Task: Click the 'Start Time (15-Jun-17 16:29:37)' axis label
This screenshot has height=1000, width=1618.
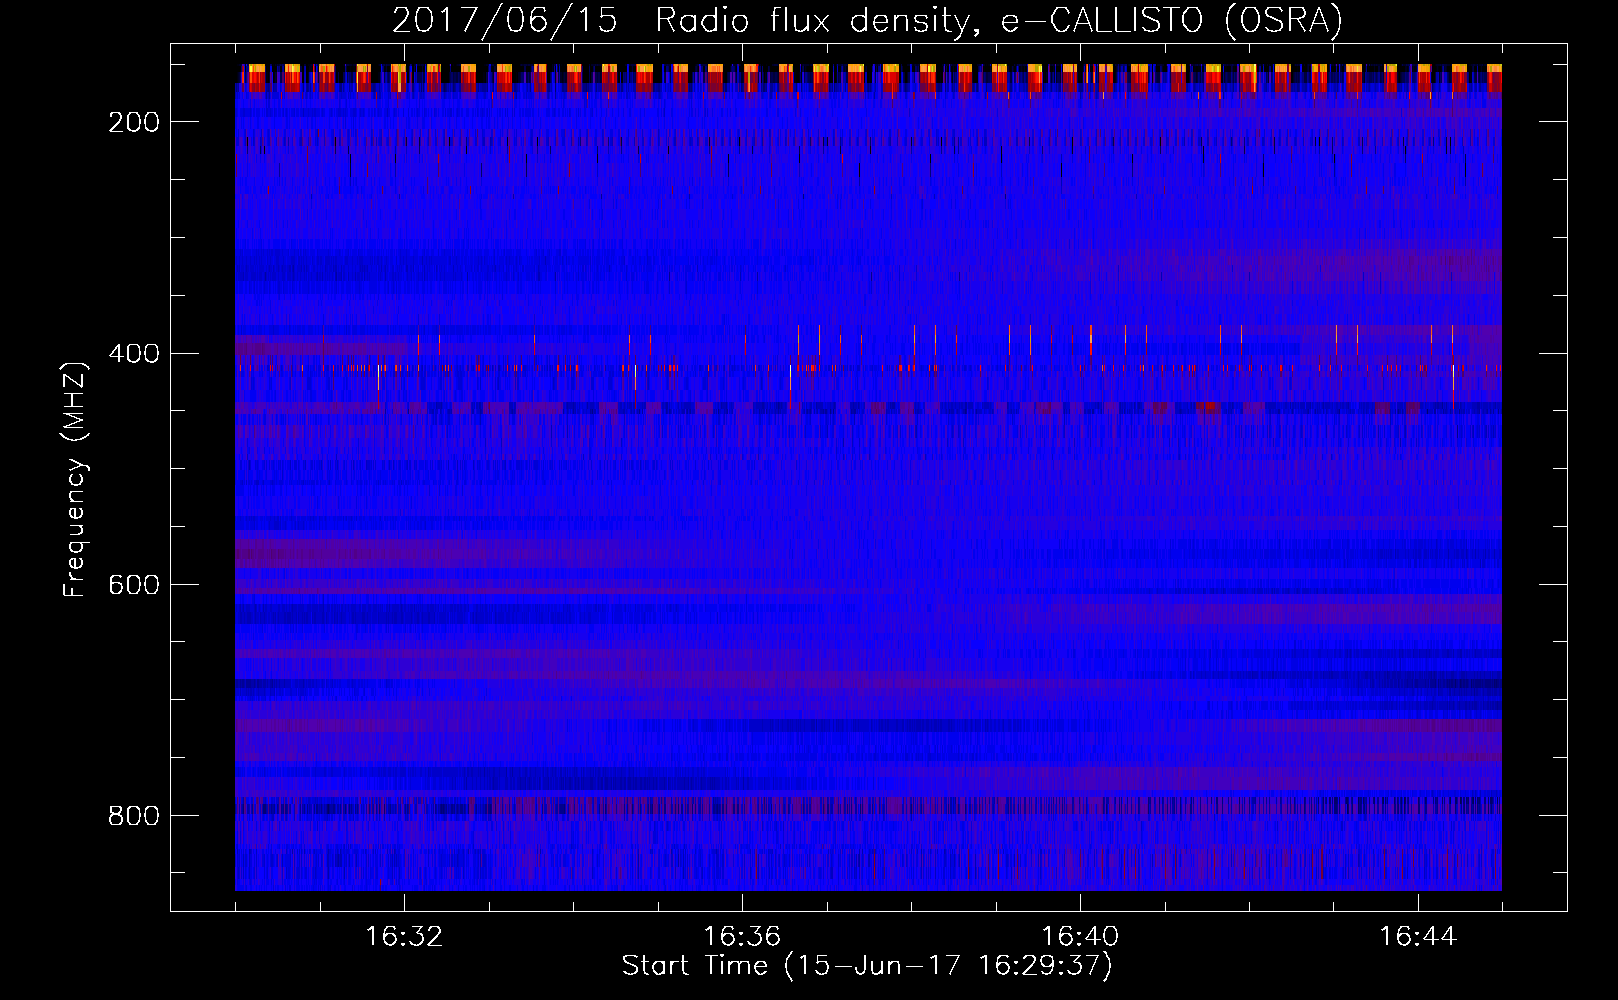Action: click(x=867, y=966)
